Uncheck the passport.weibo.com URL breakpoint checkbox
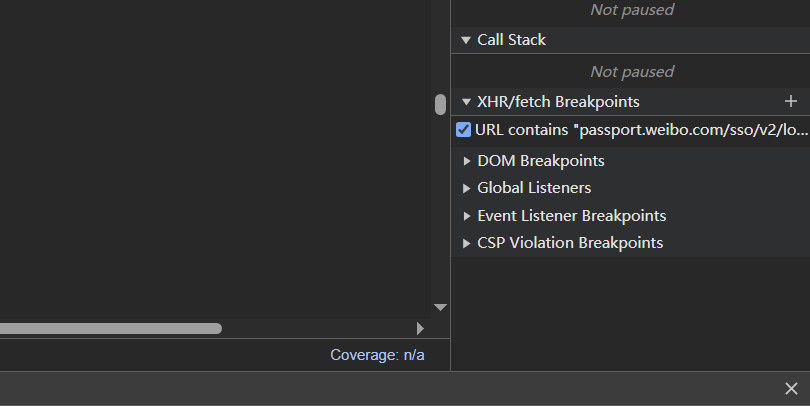This screenshot has height=406, width=810. tap(463, 129)
